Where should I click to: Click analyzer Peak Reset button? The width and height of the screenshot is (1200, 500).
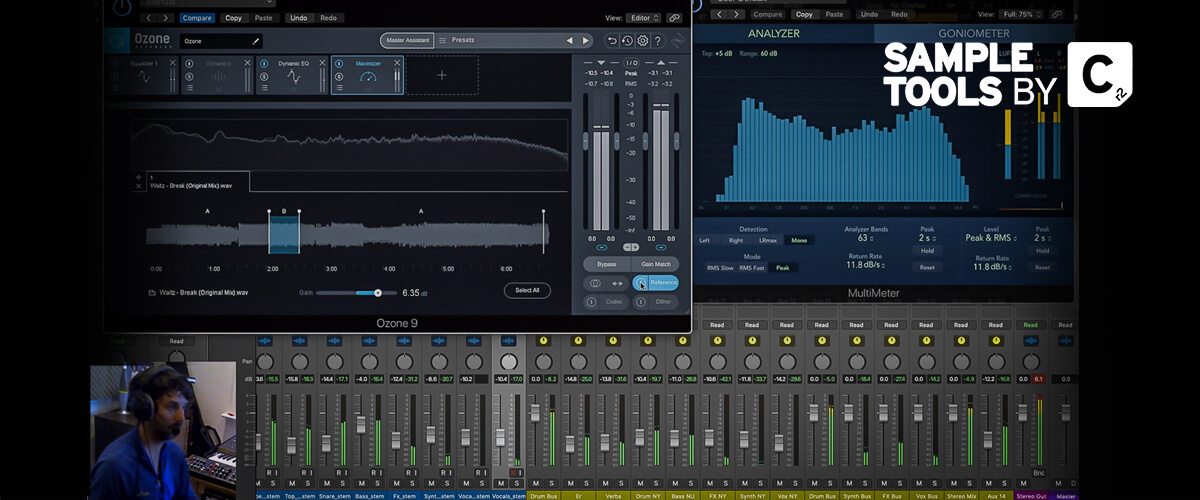[927, 267]
